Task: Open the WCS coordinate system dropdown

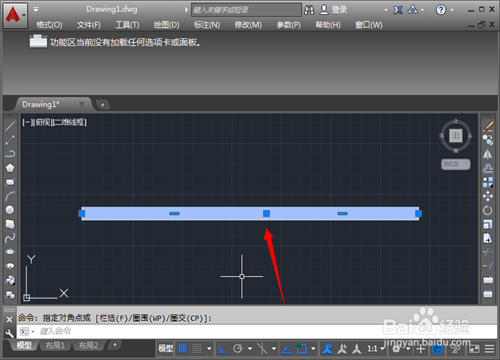Action: [x=456, y=164]
